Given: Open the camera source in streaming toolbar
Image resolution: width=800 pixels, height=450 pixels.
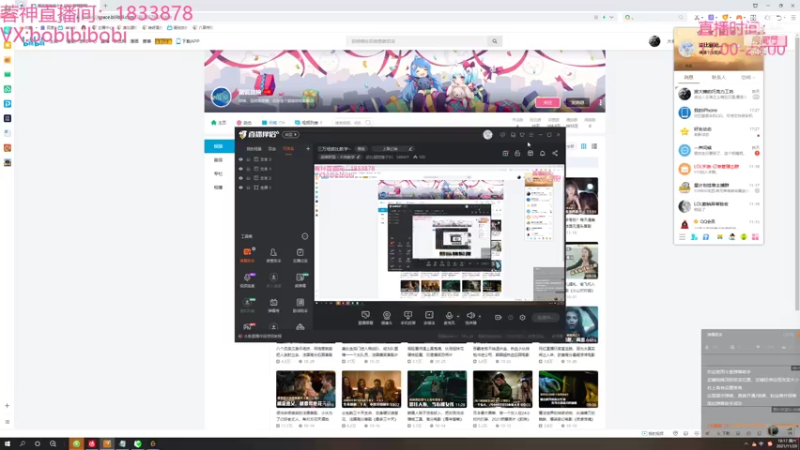Looking at the screenshot, I should coord(387,316).
